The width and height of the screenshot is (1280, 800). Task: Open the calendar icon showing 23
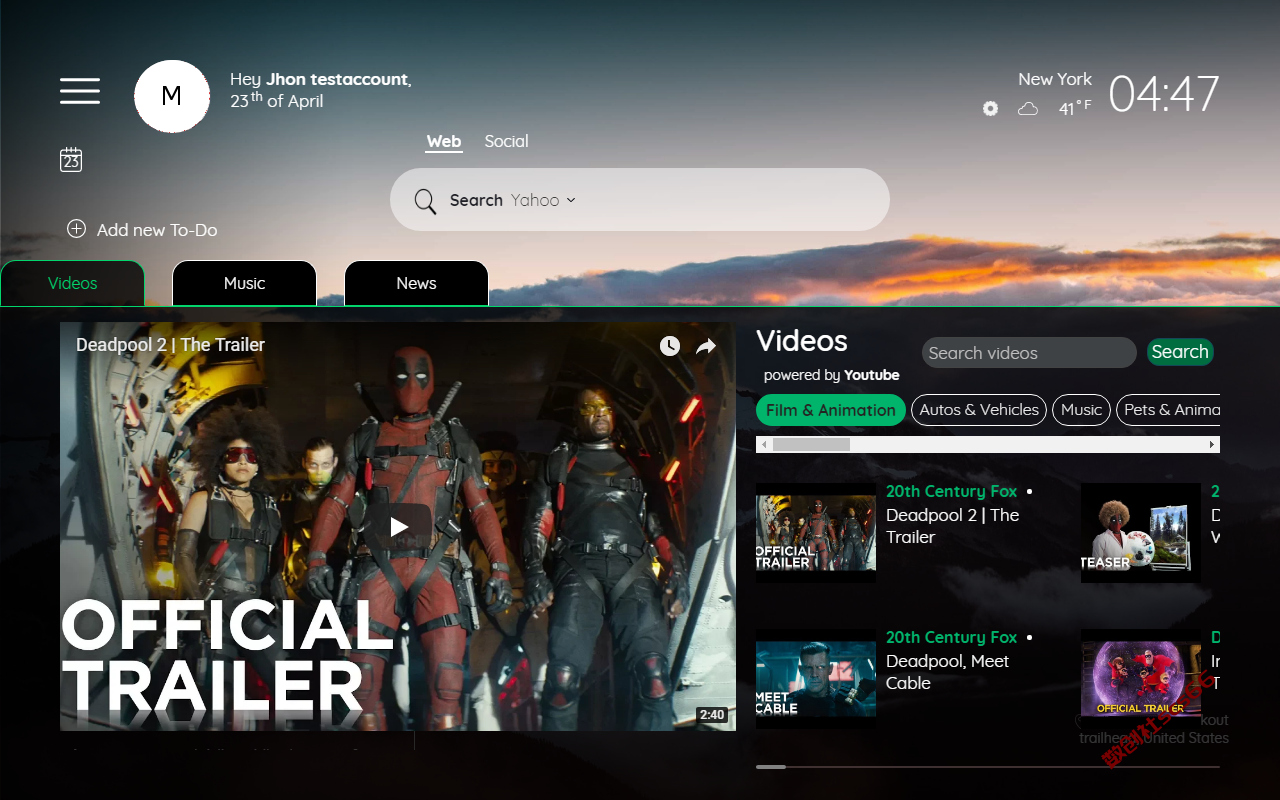click(71, 160)
